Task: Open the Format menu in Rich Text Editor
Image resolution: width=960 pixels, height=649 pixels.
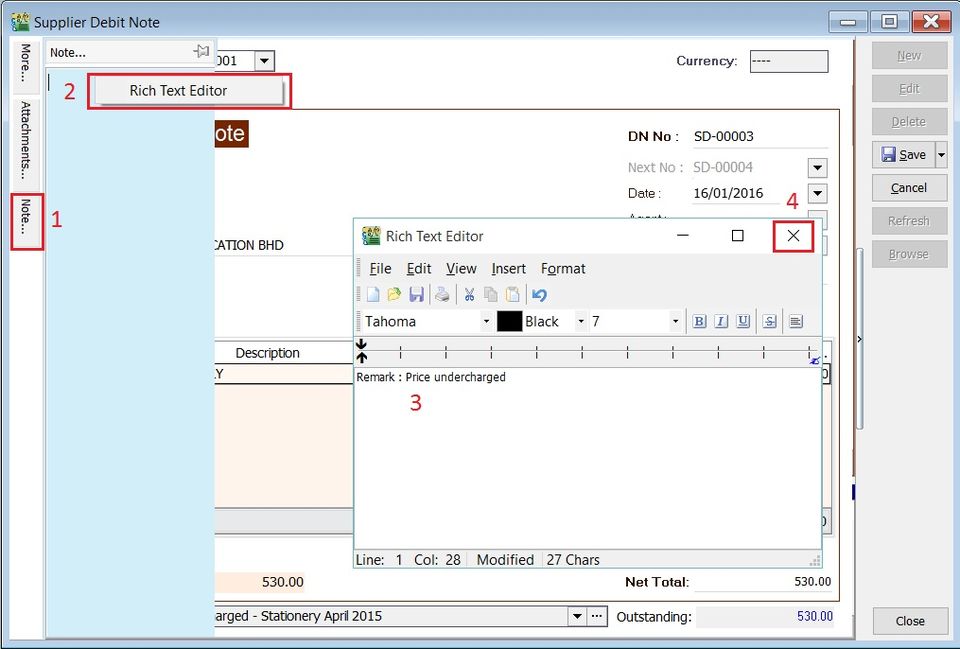Action: 563,268
